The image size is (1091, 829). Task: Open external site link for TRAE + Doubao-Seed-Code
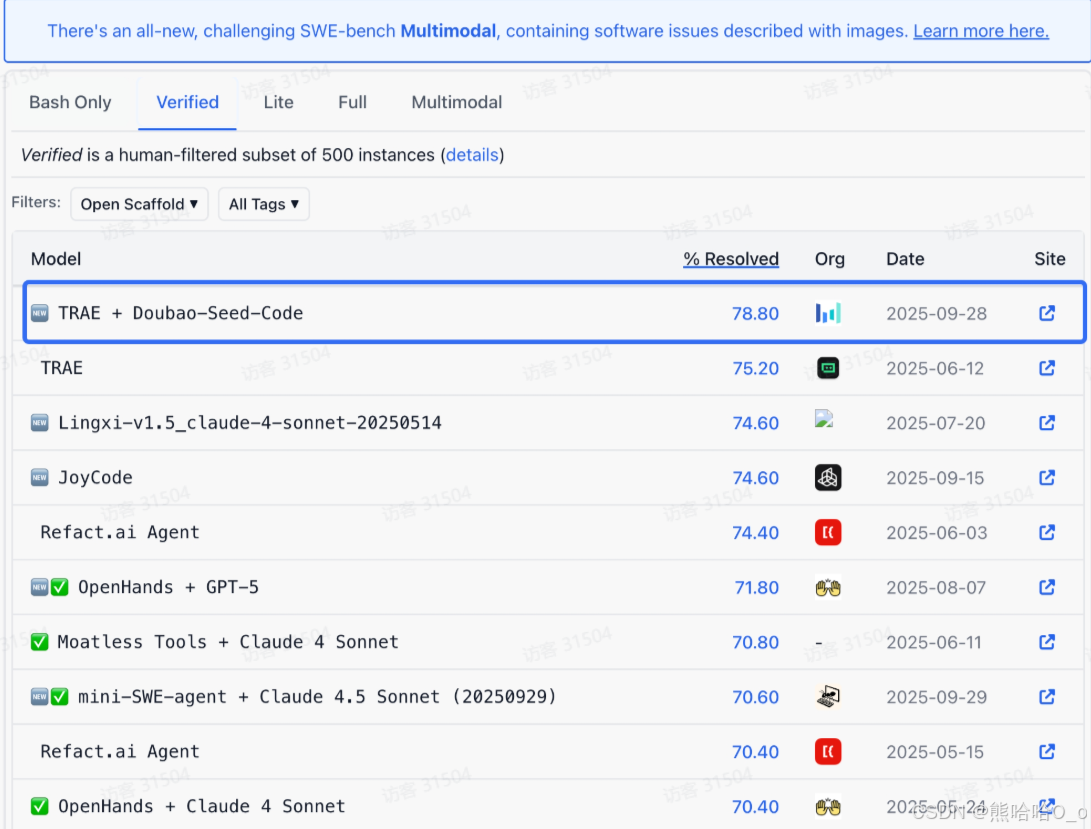click(x=1046, y=313)
